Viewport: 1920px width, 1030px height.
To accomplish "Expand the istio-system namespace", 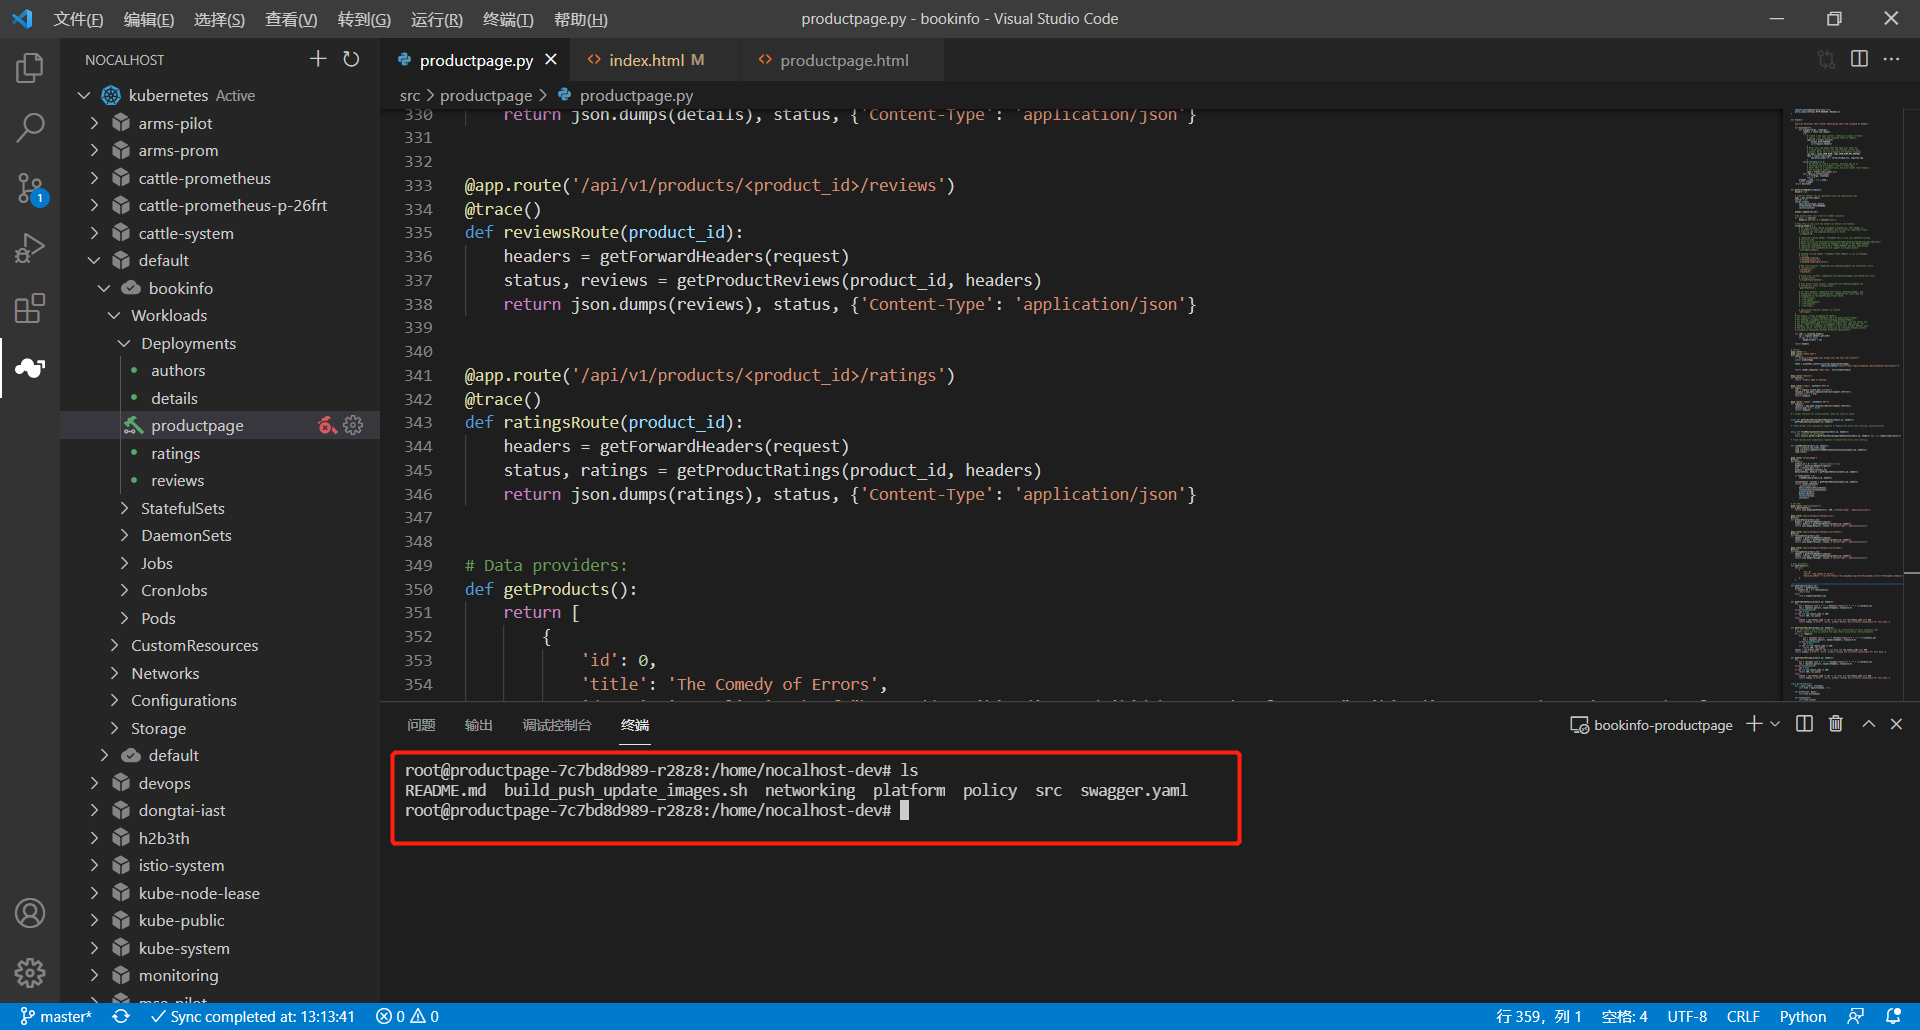I will pos(94,865).
